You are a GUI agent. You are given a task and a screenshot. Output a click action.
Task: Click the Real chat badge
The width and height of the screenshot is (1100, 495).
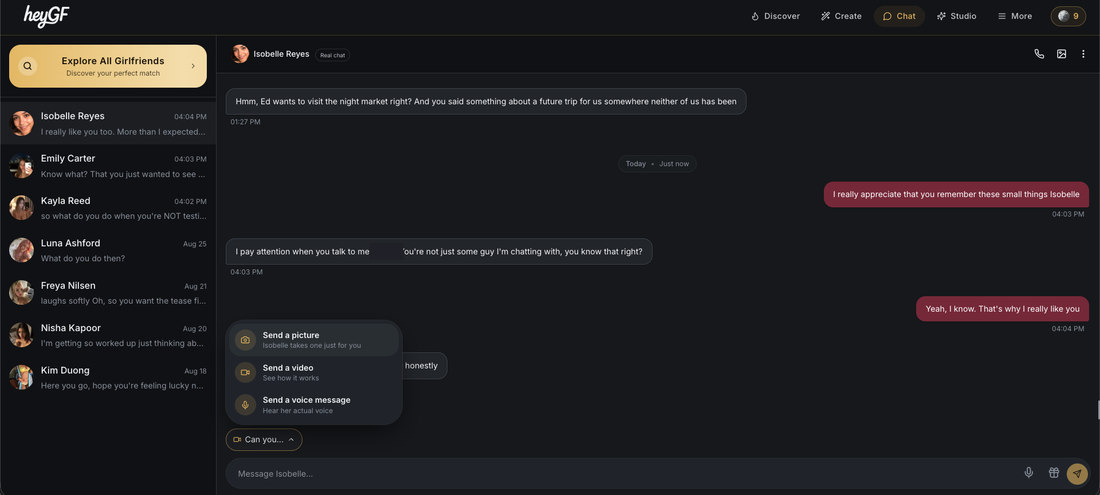click(x=333, y=55)
